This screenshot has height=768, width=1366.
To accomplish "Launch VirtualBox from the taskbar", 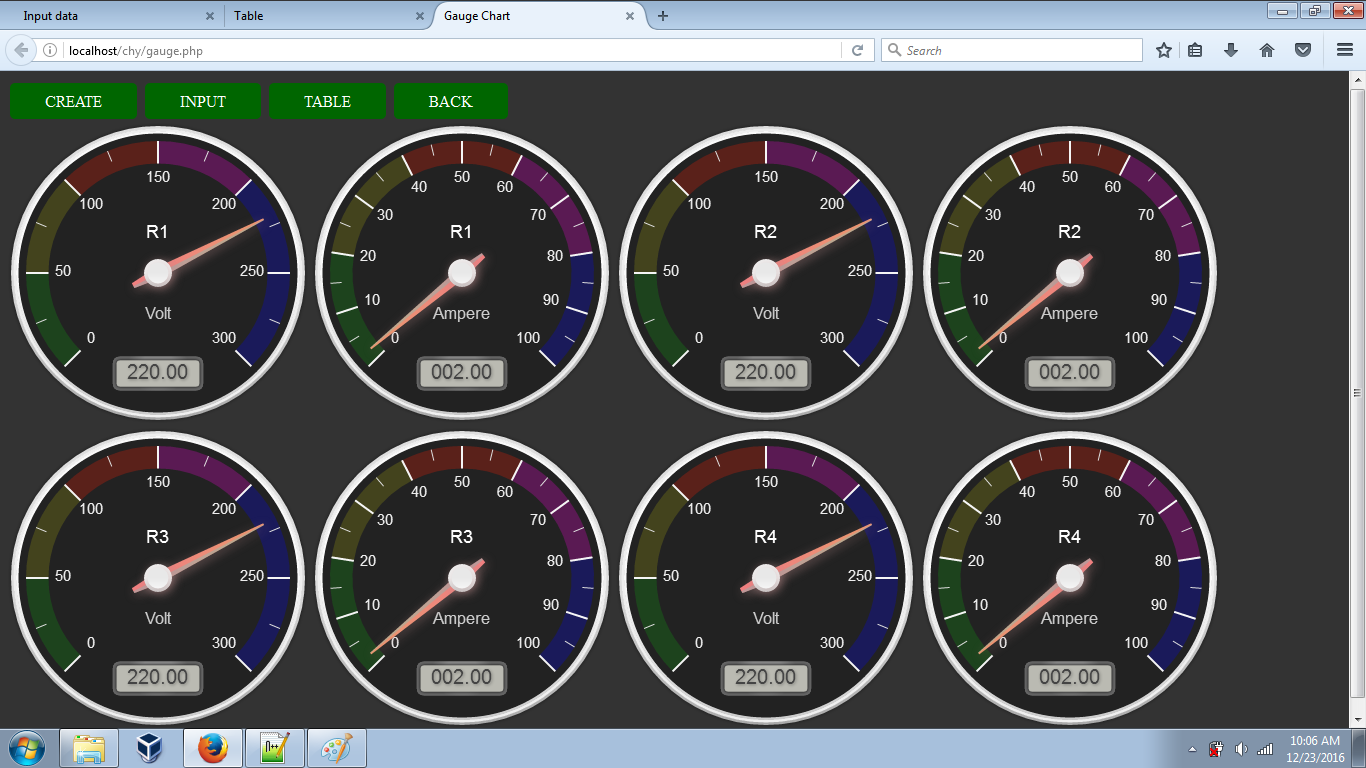I will pos(150,747).
